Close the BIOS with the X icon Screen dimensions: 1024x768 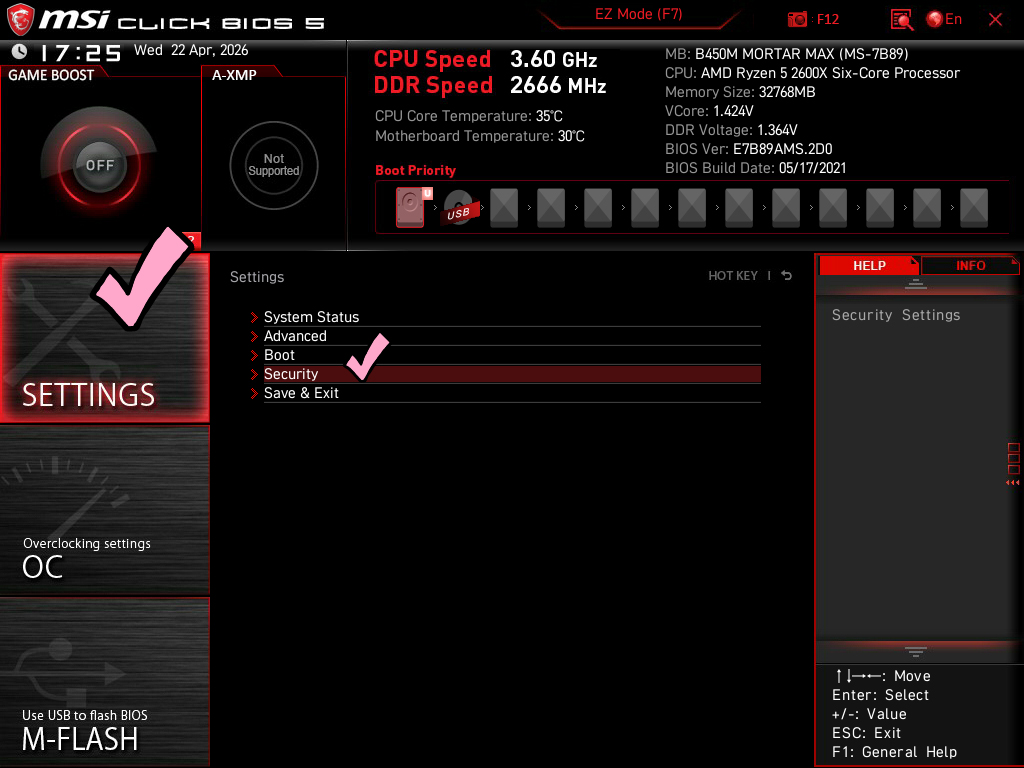995,20
